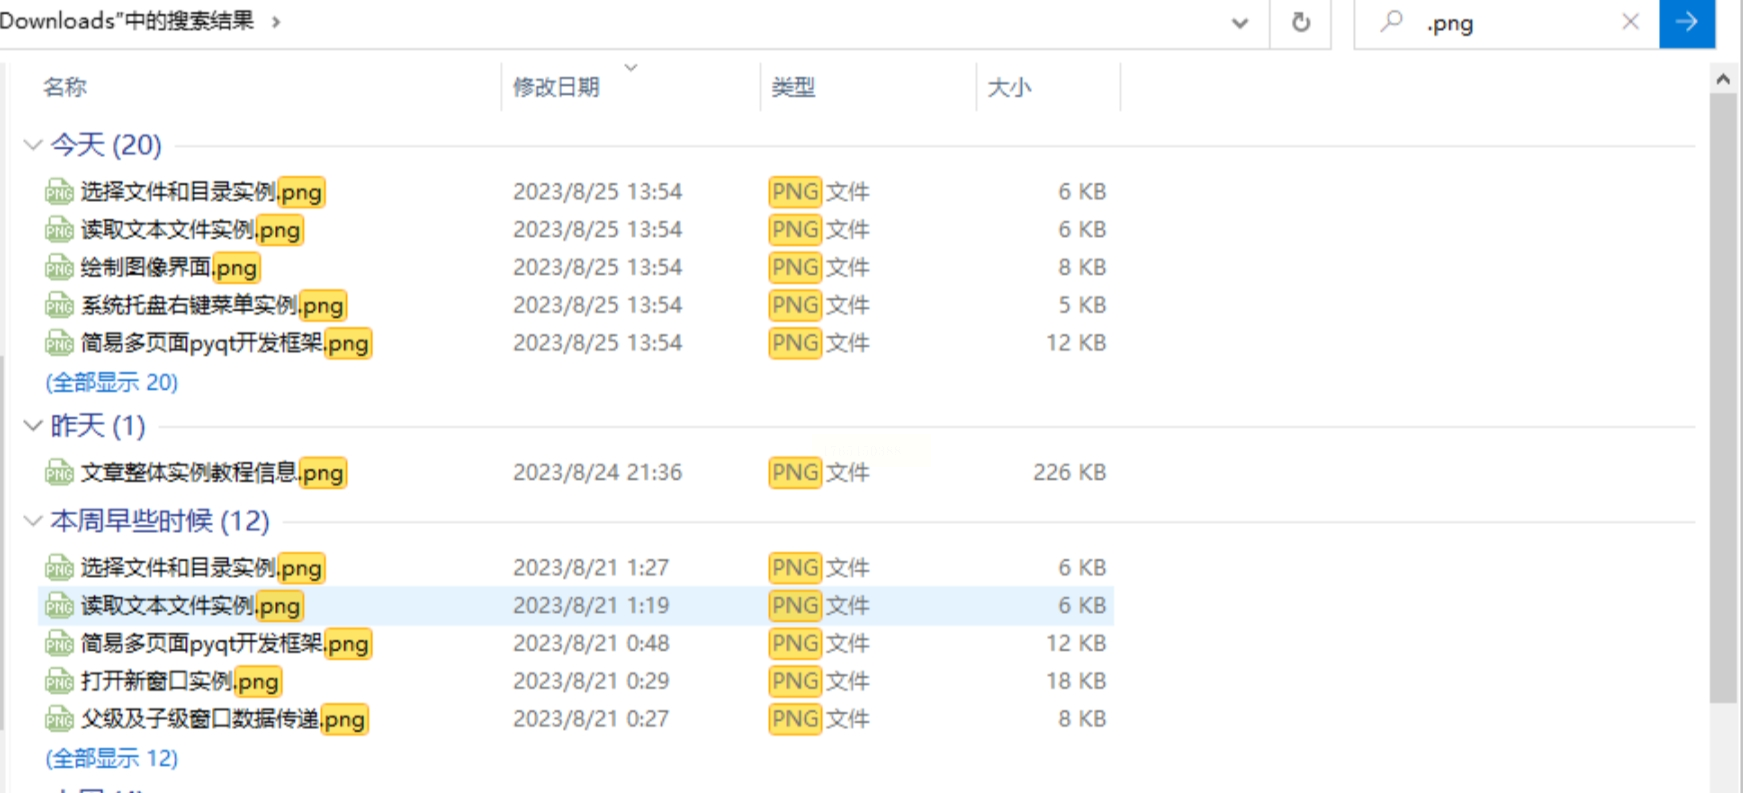The height and width of the screenshot is (793, 1743).
Task: Collapse the 昨天 (1) group
Action: click(33, 426)
